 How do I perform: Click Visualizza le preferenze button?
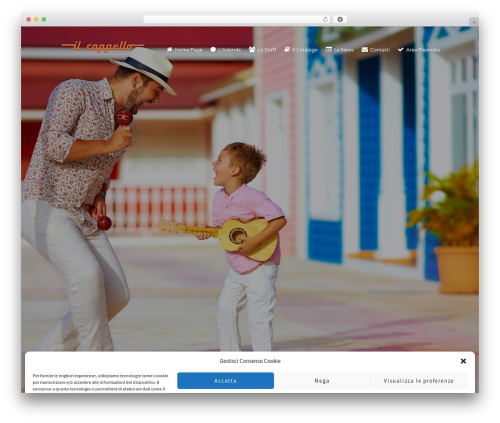[x=419, y=381]
